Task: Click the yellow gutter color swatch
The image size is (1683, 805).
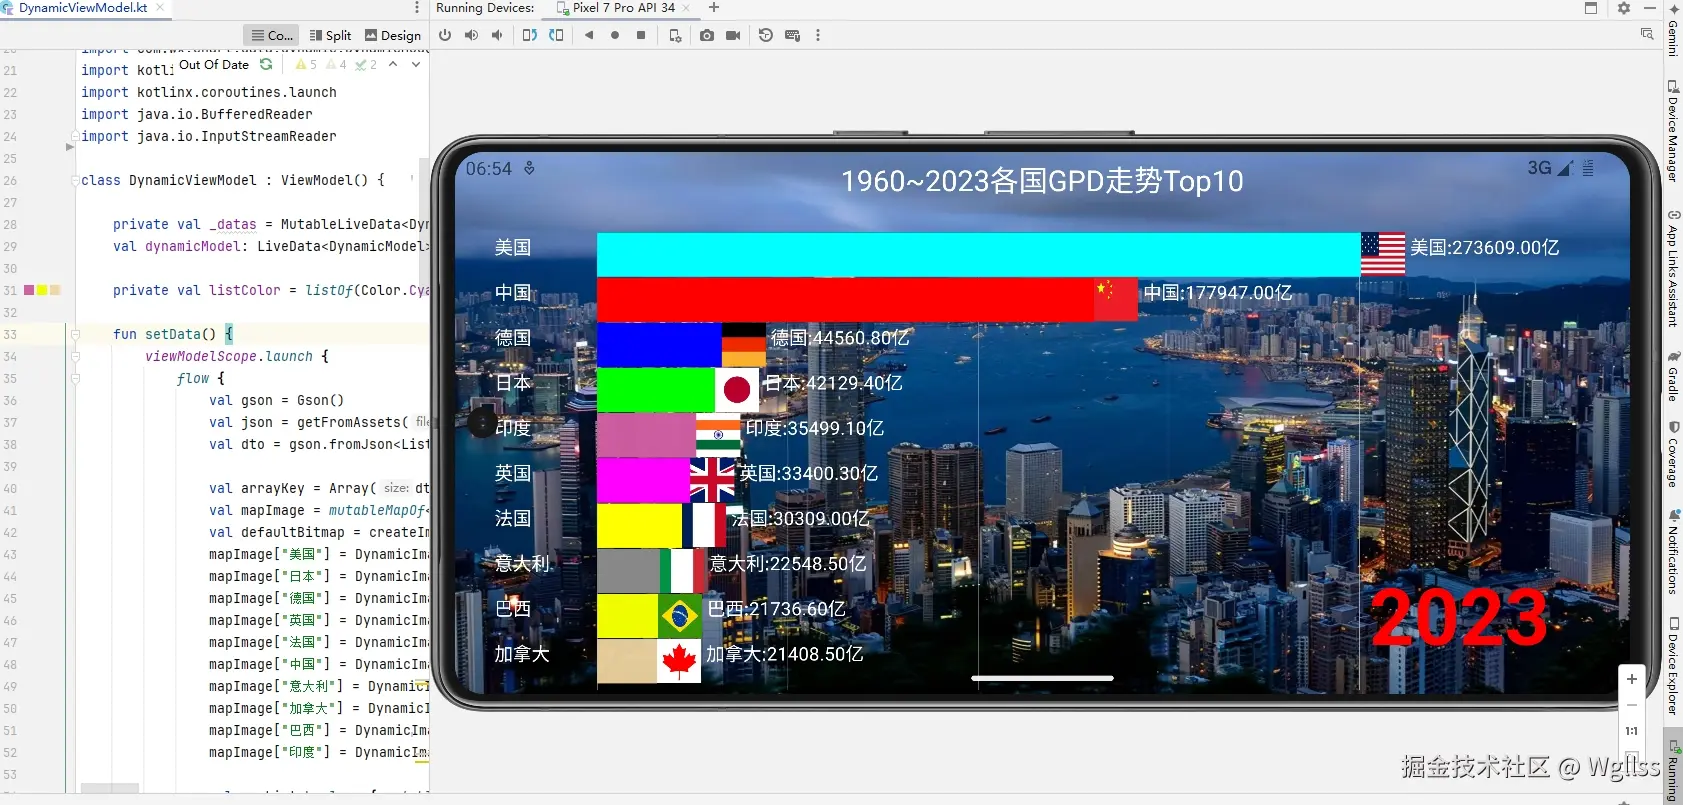Action: (42, 290)
